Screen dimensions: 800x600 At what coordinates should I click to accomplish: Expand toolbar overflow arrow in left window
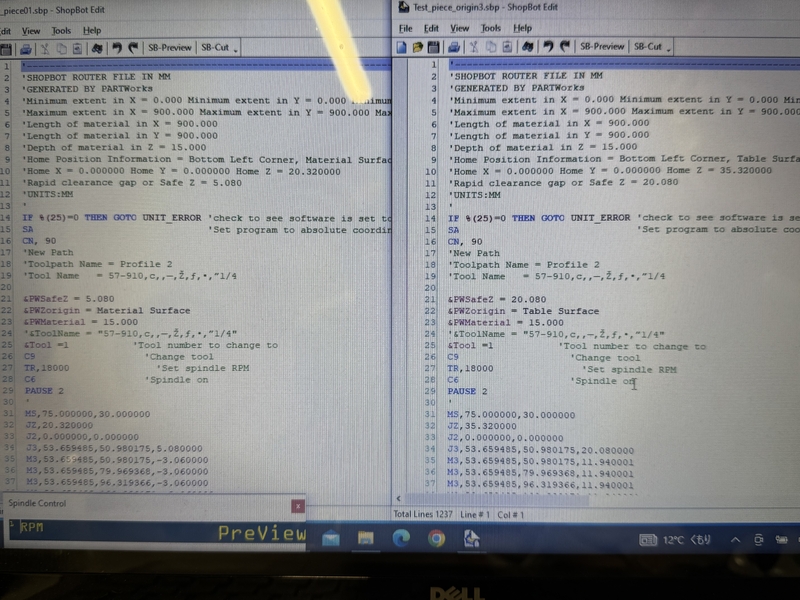[x=236, y=50]
